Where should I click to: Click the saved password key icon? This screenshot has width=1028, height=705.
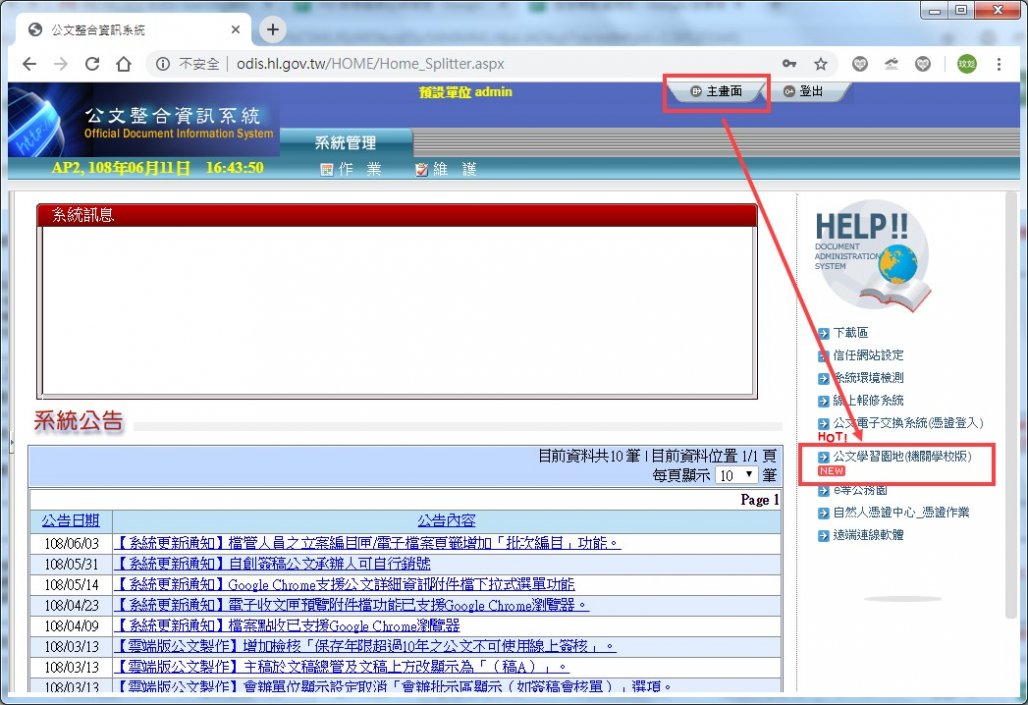[790, 64]
